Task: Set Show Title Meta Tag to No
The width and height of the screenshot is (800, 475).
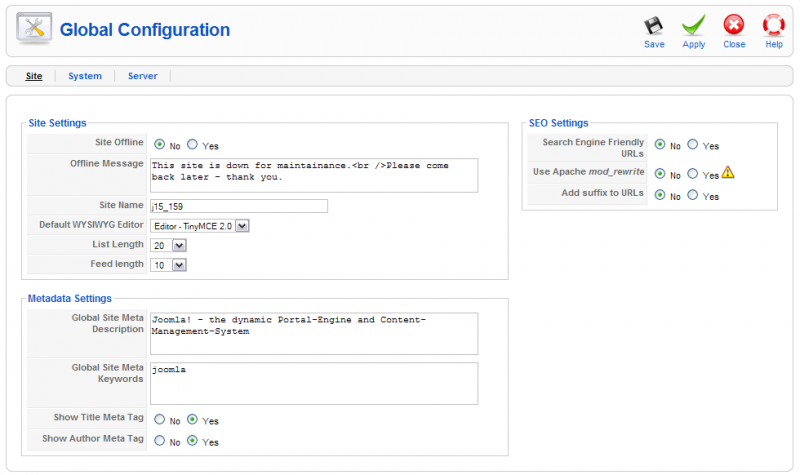Action: point(159,419)
